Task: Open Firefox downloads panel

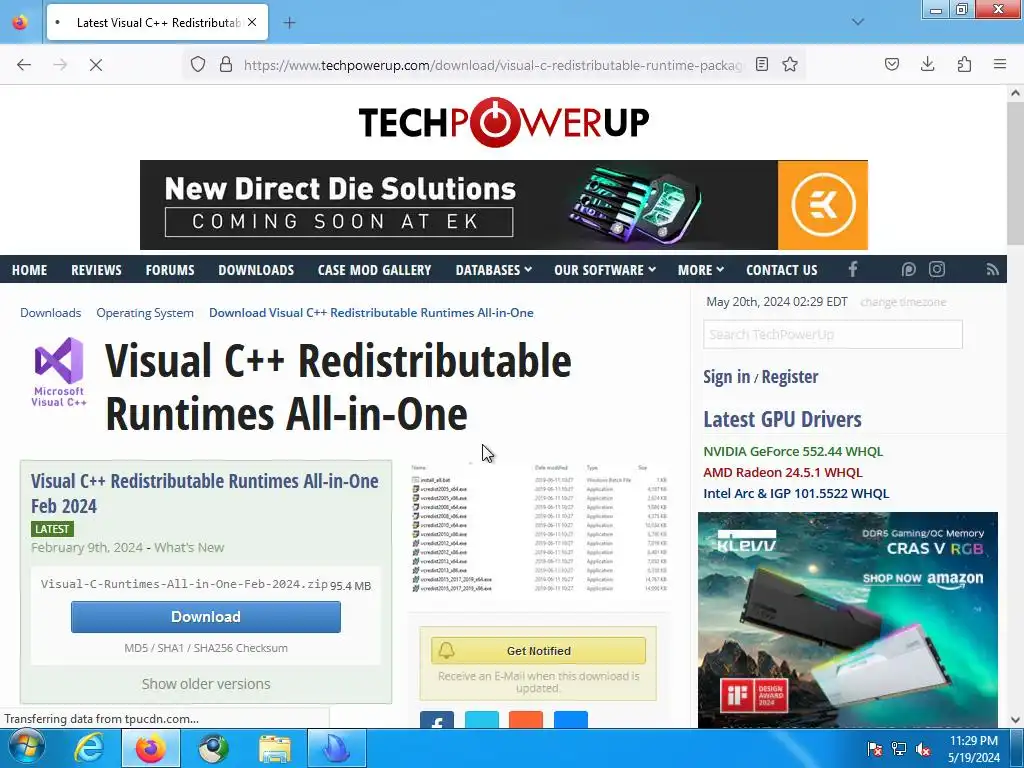Action: click(x=927, y=64)
